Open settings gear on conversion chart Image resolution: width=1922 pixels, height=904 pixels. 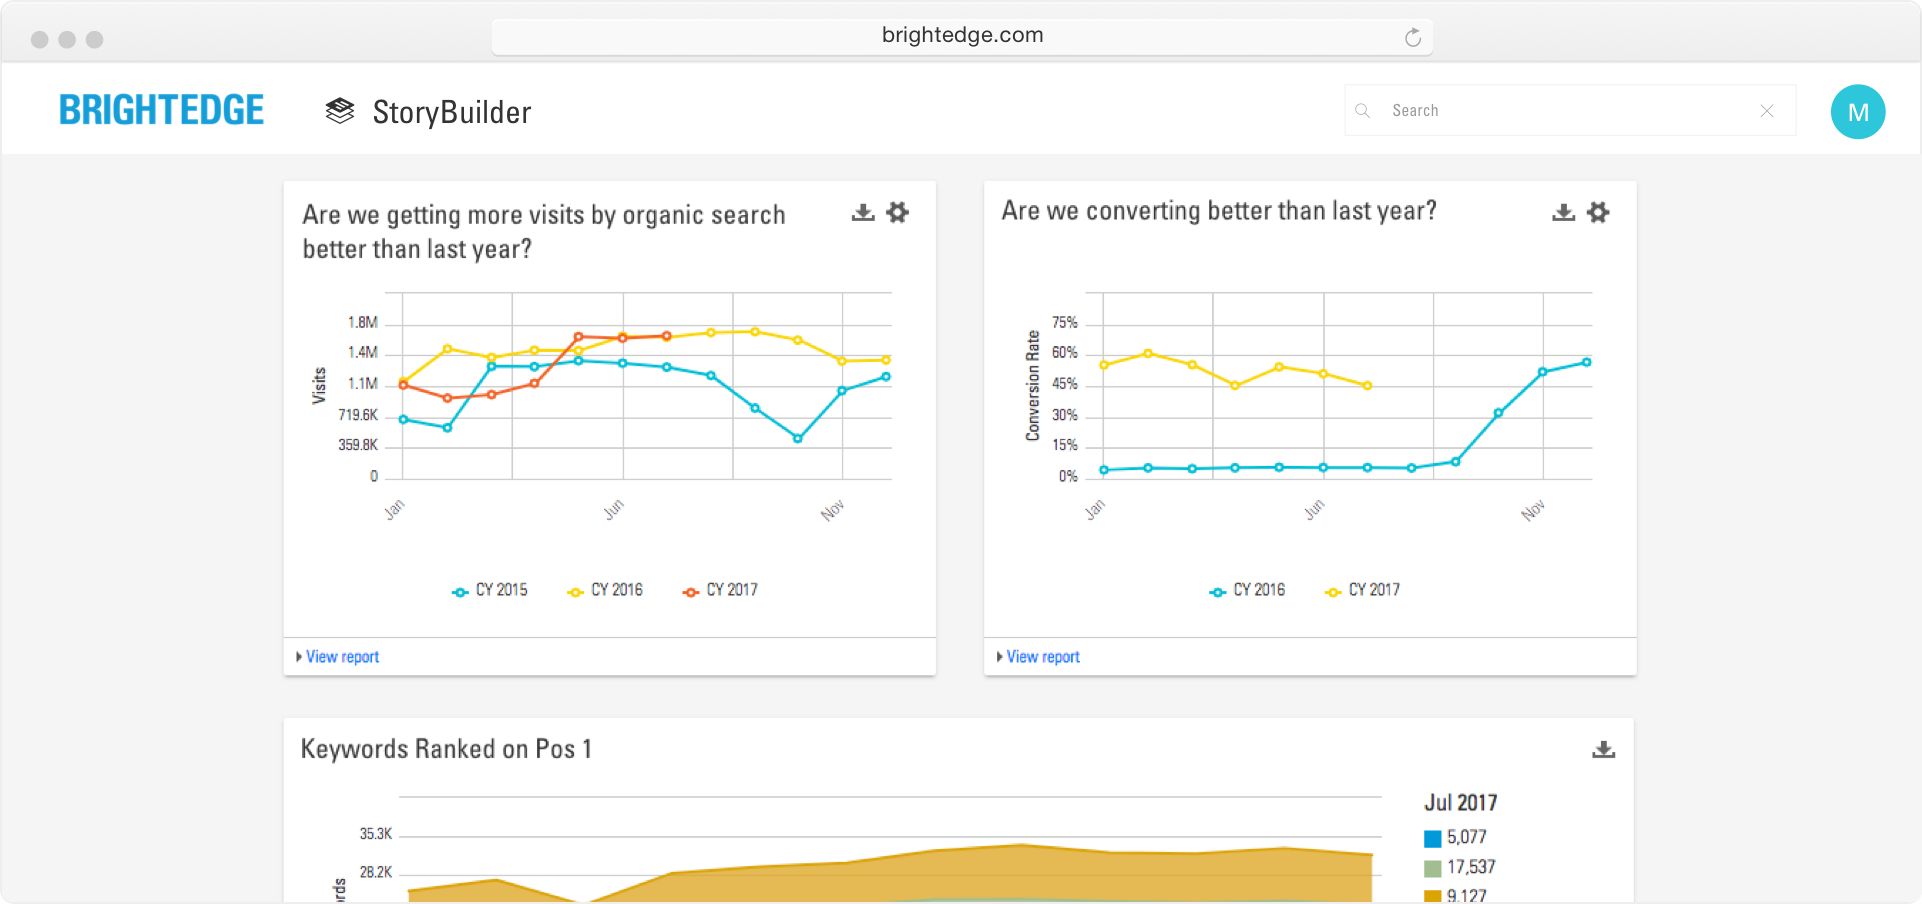click(1598, 212)
